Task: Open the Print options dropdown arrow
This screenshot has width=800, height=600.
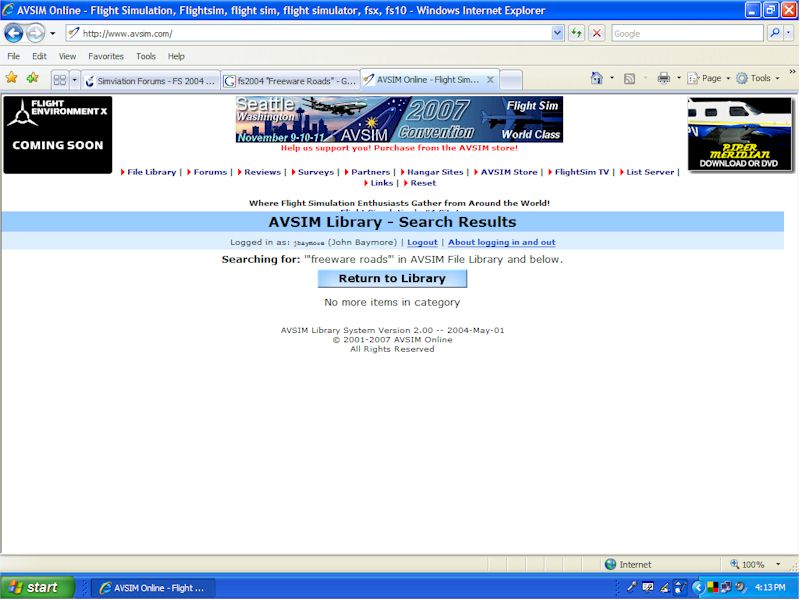Action: click(679, 78)
